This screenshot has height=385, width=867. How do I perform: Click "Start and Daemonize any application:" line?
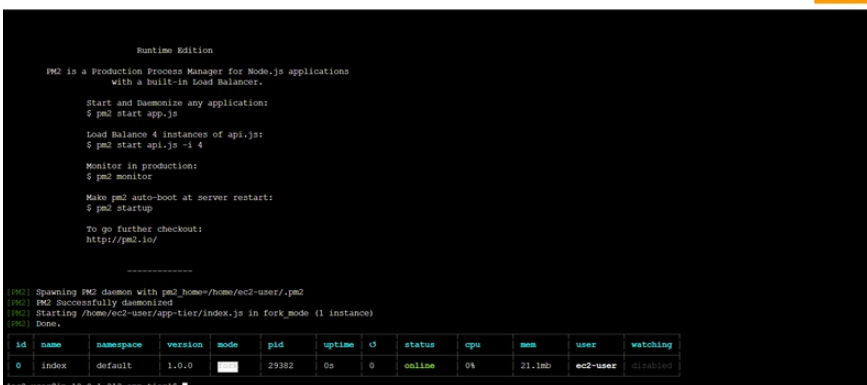tap(177, 103)
